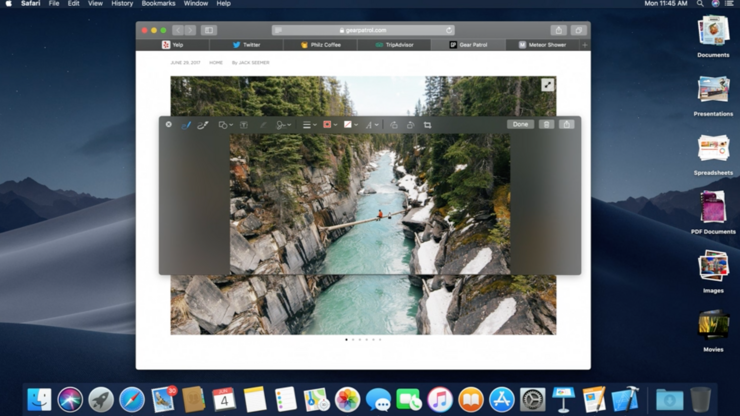The height and width of the screenshot is (416, 740).
Task: Click the Done button
Action: click(x=521, y=125)
